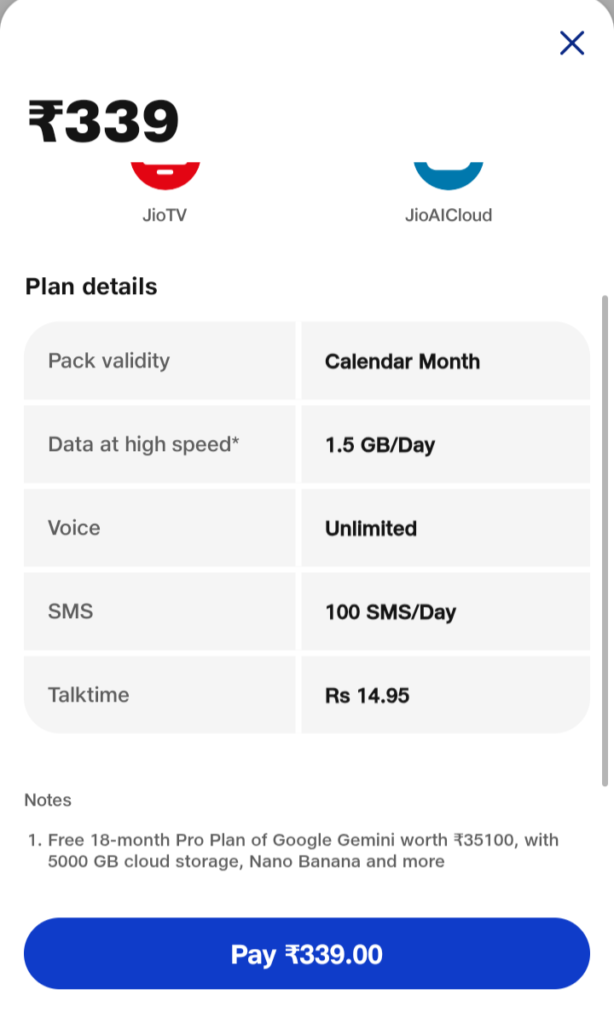The width and height of the screenshot is (614, 1024).
Task: Close the plan details sheet
Action: [571, 43]
